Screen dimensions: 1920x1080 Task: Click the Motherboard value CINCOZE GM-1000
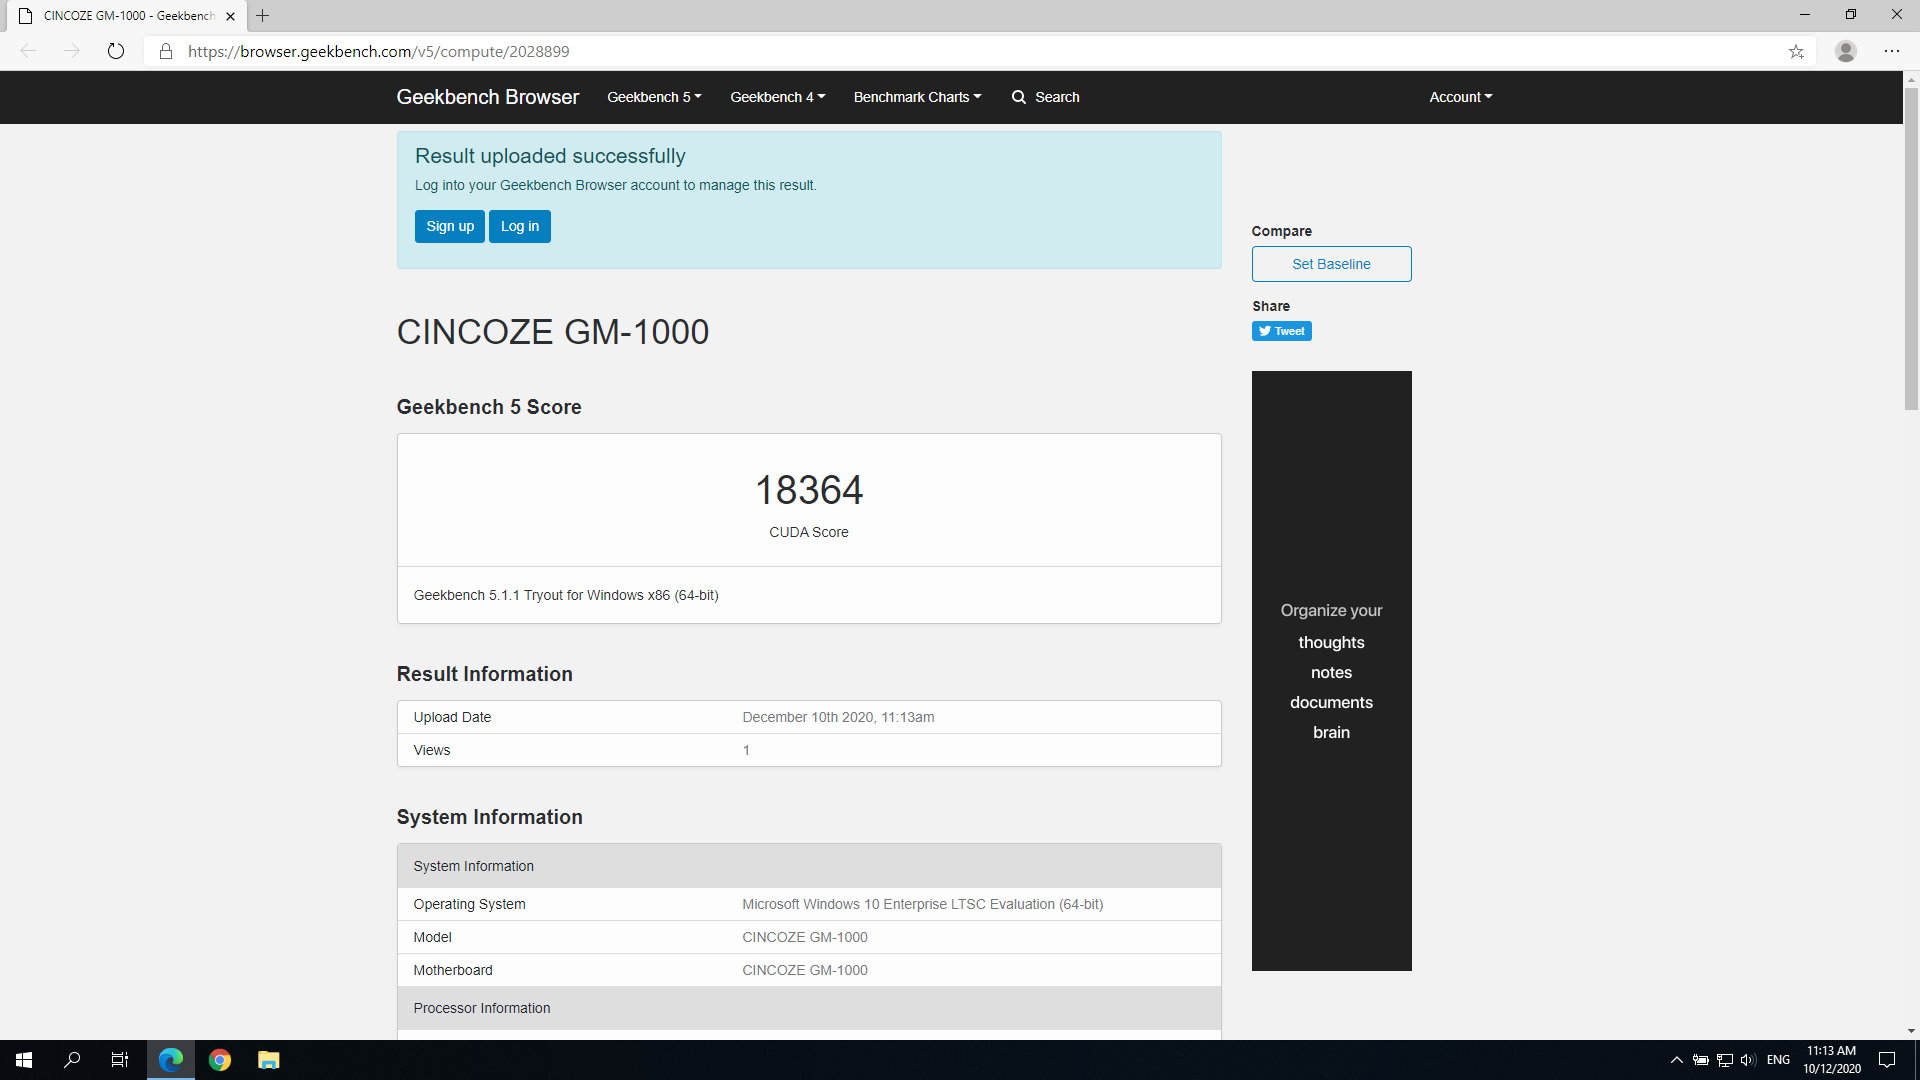805,970
